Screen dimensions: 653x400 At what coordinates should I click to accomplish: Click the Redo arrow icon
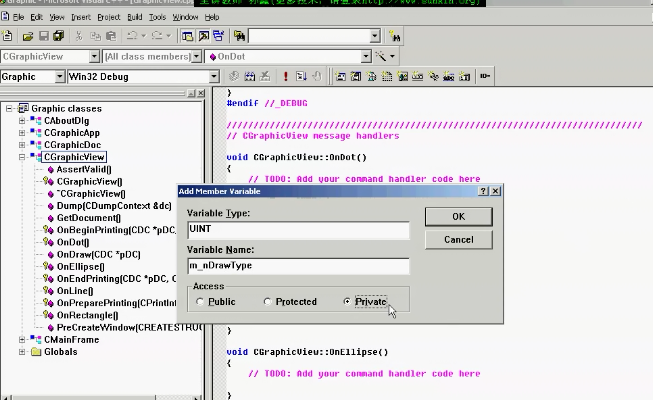coord(157,36)
